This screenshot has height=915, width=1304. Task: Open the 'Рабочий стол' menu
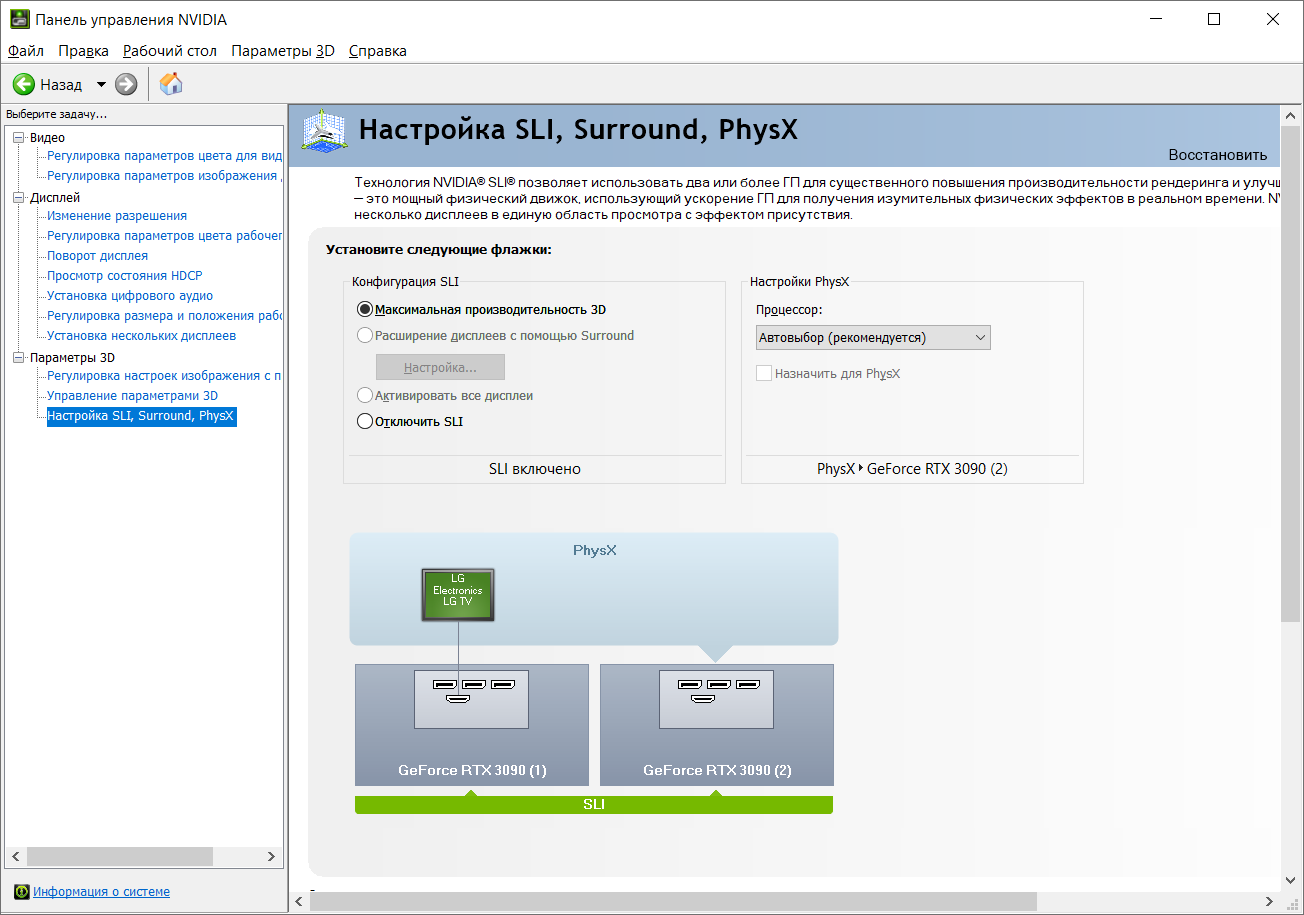click(170, 51)
